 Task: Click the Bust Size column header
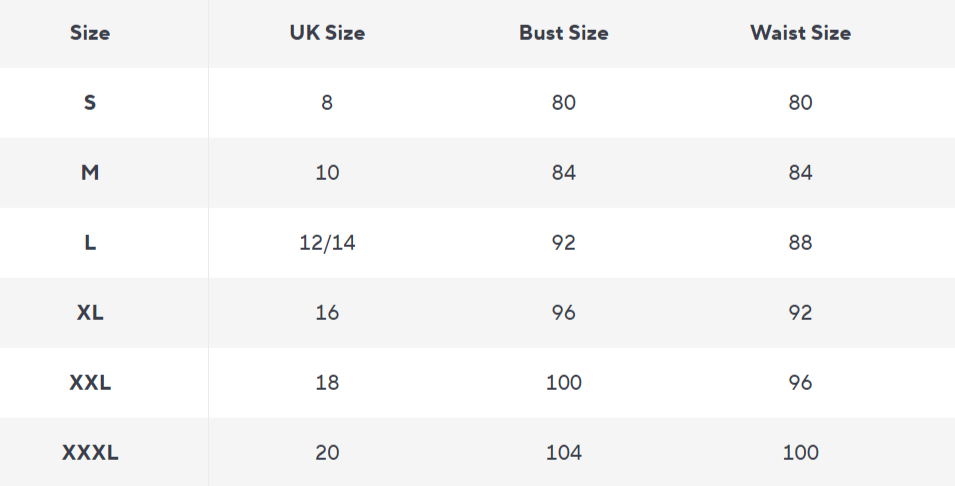tap(563, 33)
